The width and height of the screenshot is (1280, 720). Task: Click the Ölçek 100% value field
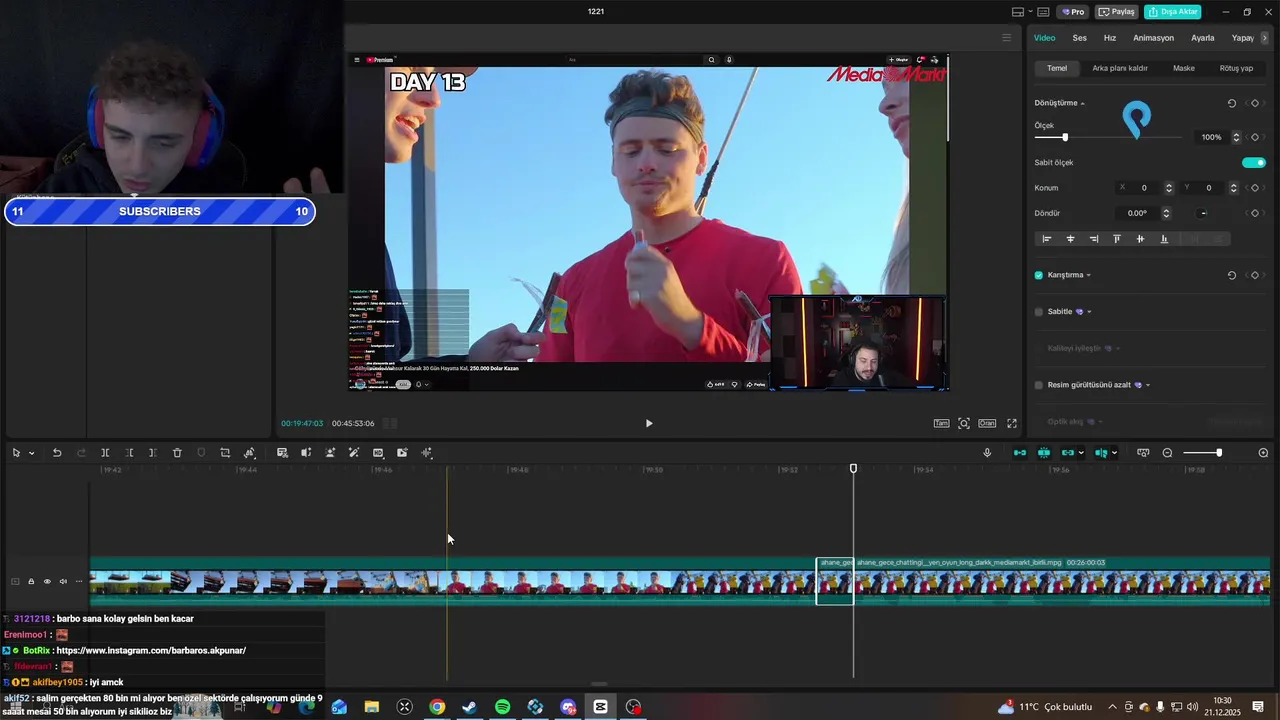point(1212,137)
